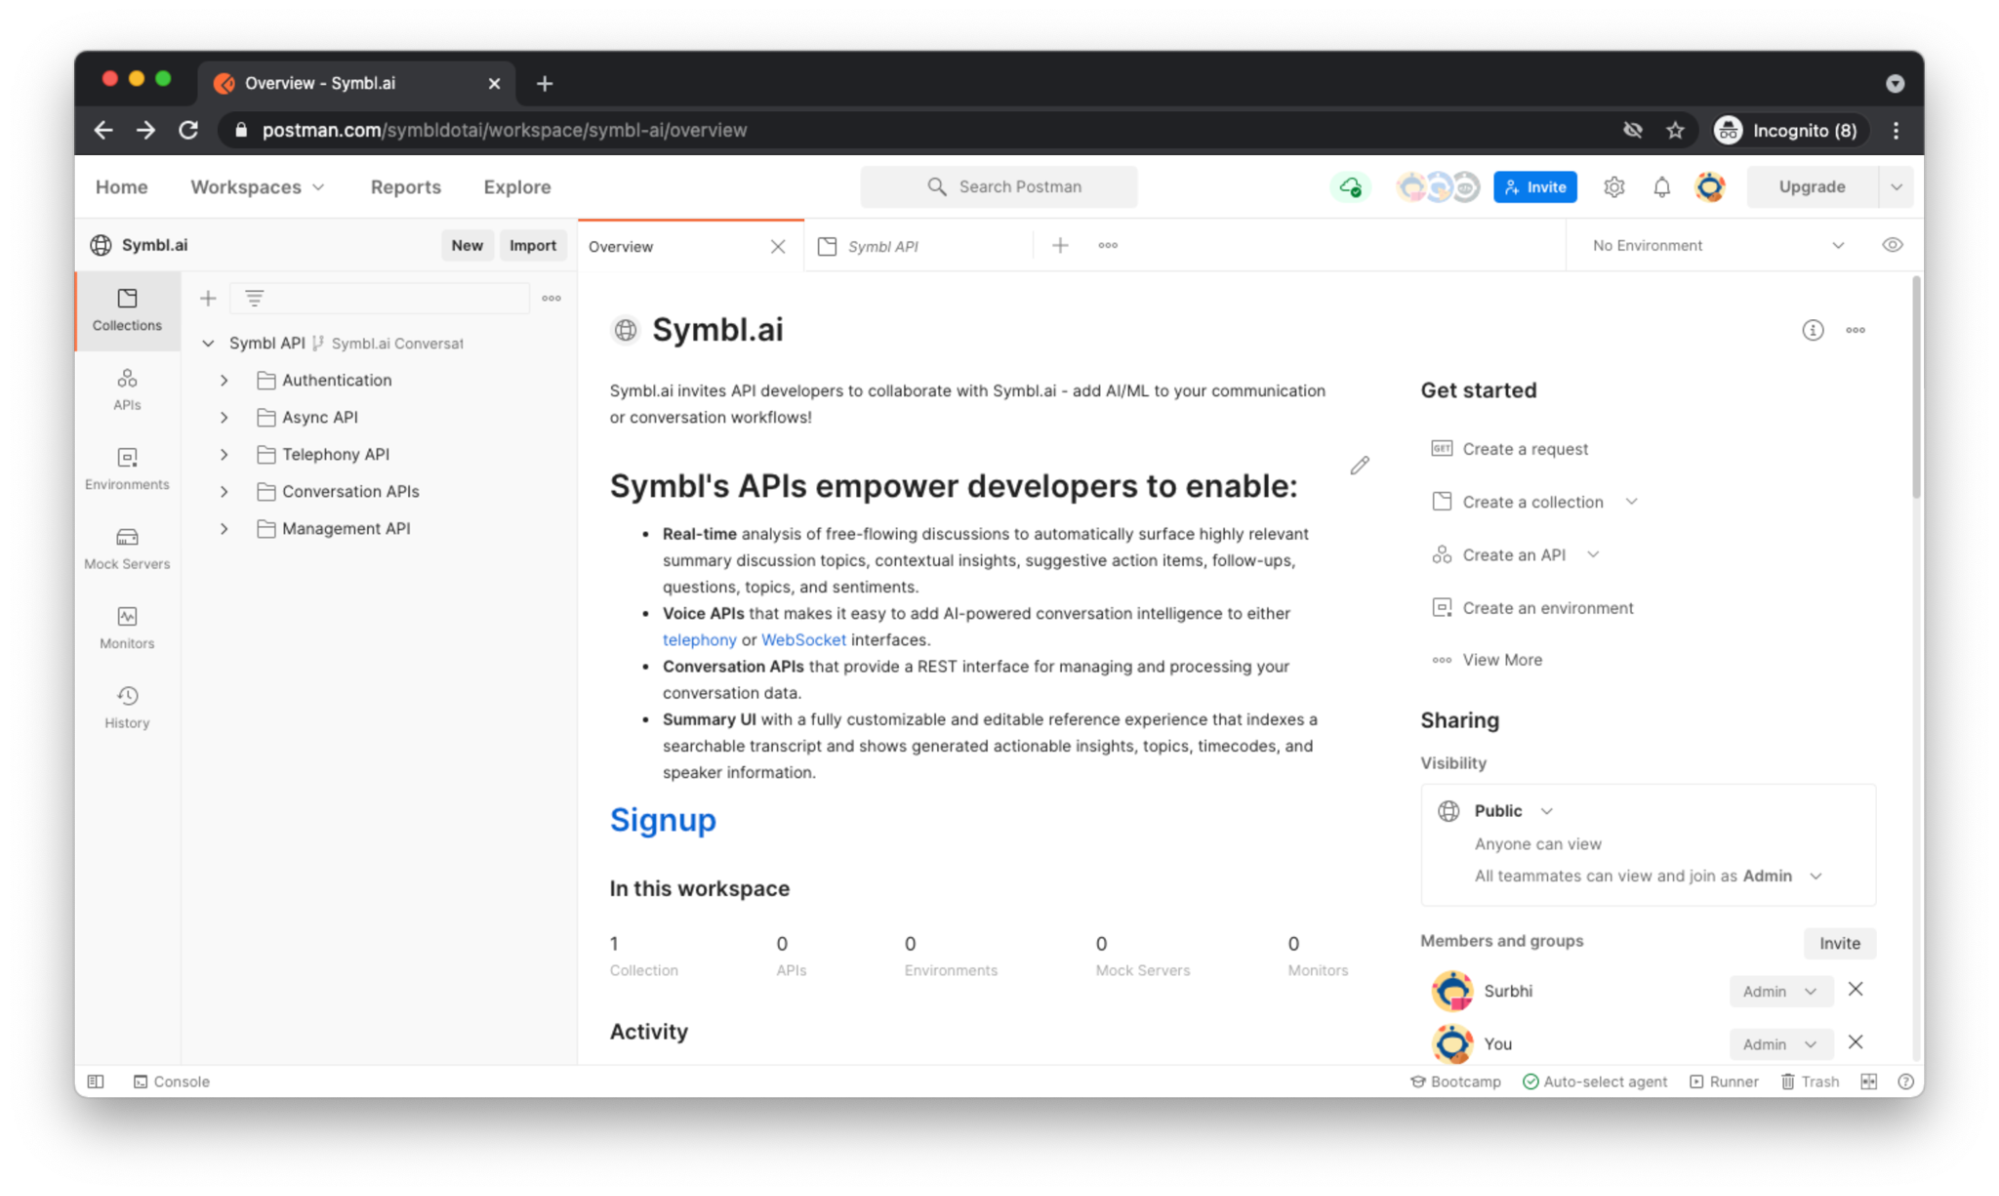Open the Workspaces dropdown menu
1999x1196 pixels.
click(257, 187)
